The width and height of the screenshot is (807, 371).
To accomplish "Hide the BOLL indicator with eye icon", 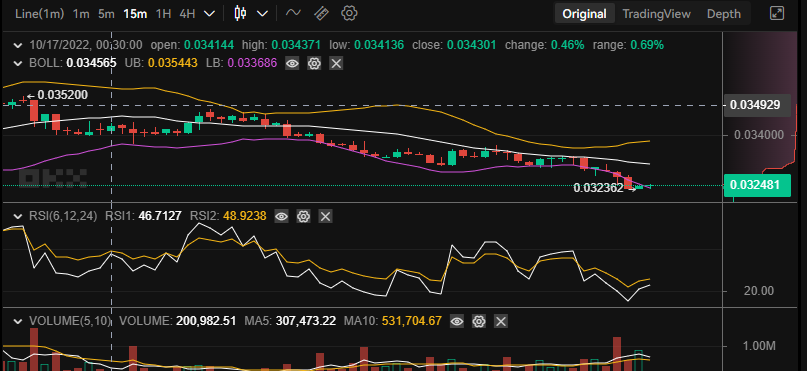I will [x=292, y=64].
